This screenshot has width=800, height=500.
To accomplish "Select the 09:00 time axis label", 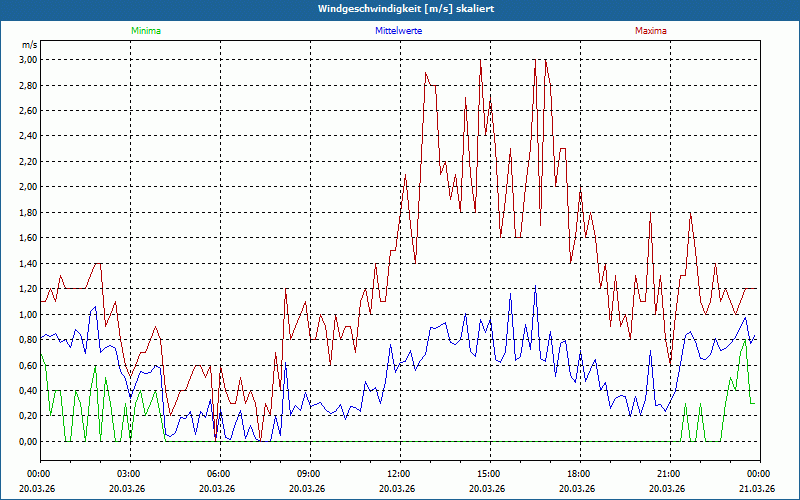I will tap(309, 474).
